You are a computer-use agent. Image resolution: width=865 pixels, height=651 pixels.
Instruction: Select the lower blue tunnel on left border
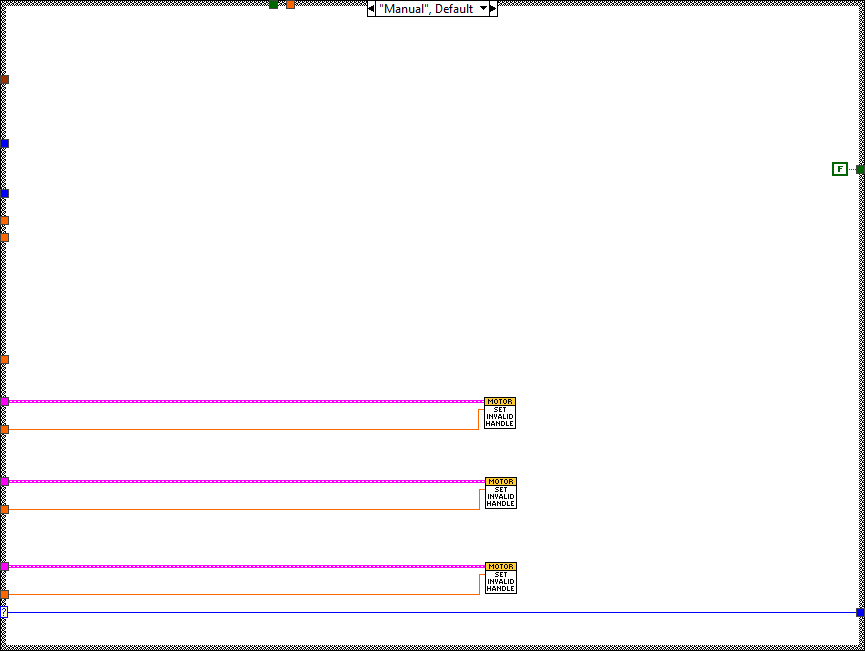[4, 193]
